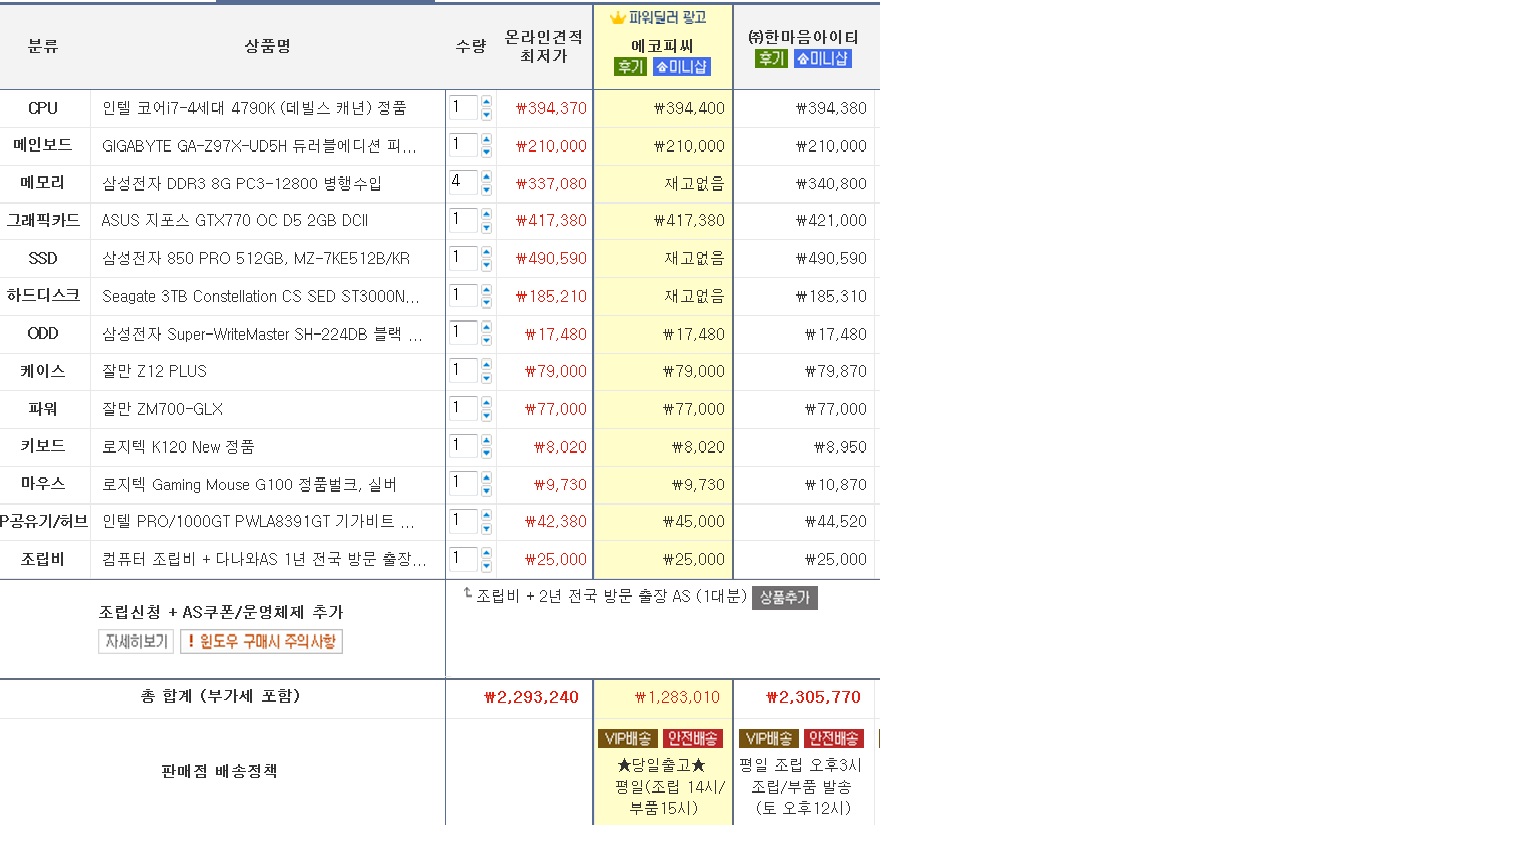Open 삼성전자 DDR3 8G PC3-12800 link
Viewport: 1536px width, 864px height.
242,183
